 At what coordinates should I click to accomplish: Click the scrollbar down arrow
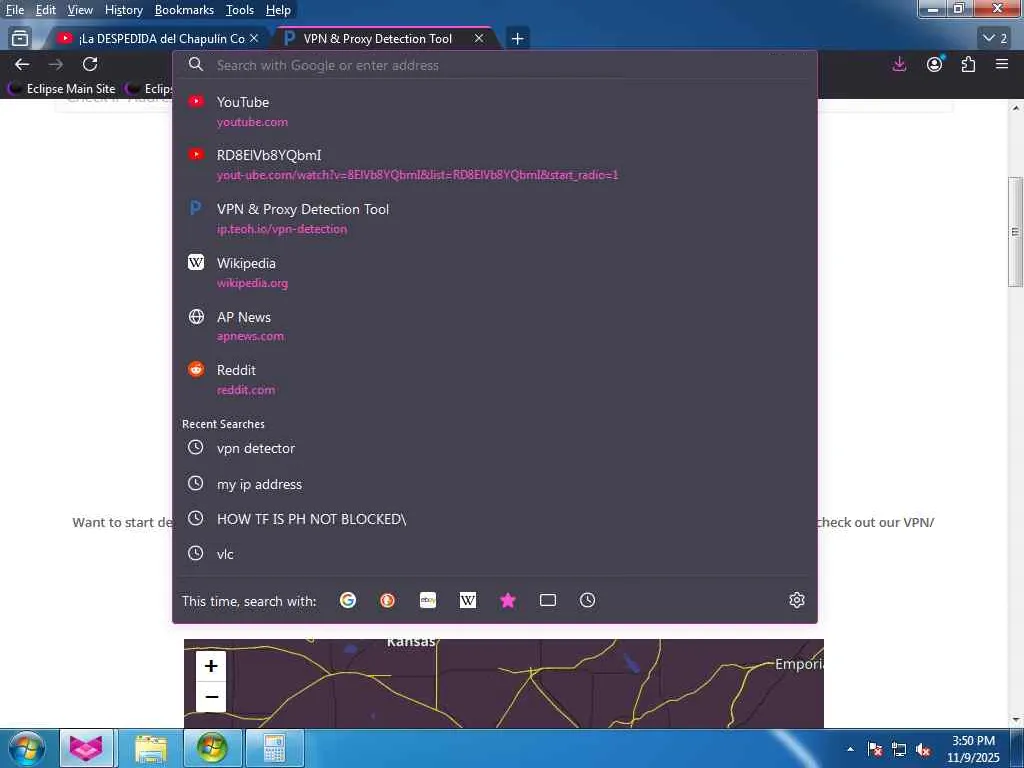[1016, 720]
